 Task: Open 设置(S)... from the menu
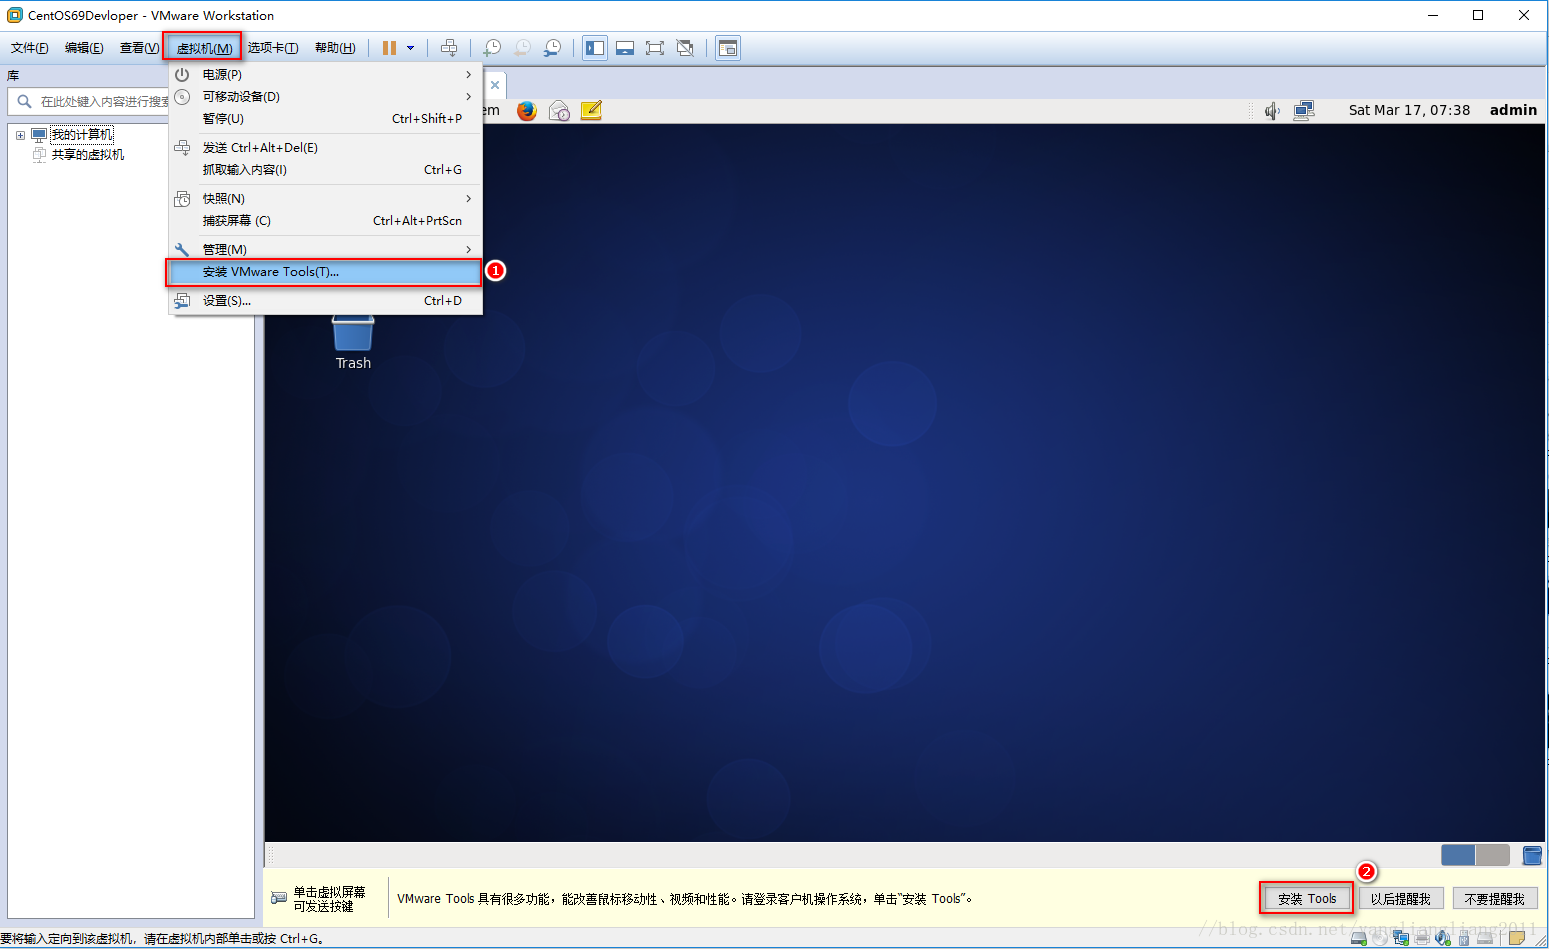pos(325,301)
